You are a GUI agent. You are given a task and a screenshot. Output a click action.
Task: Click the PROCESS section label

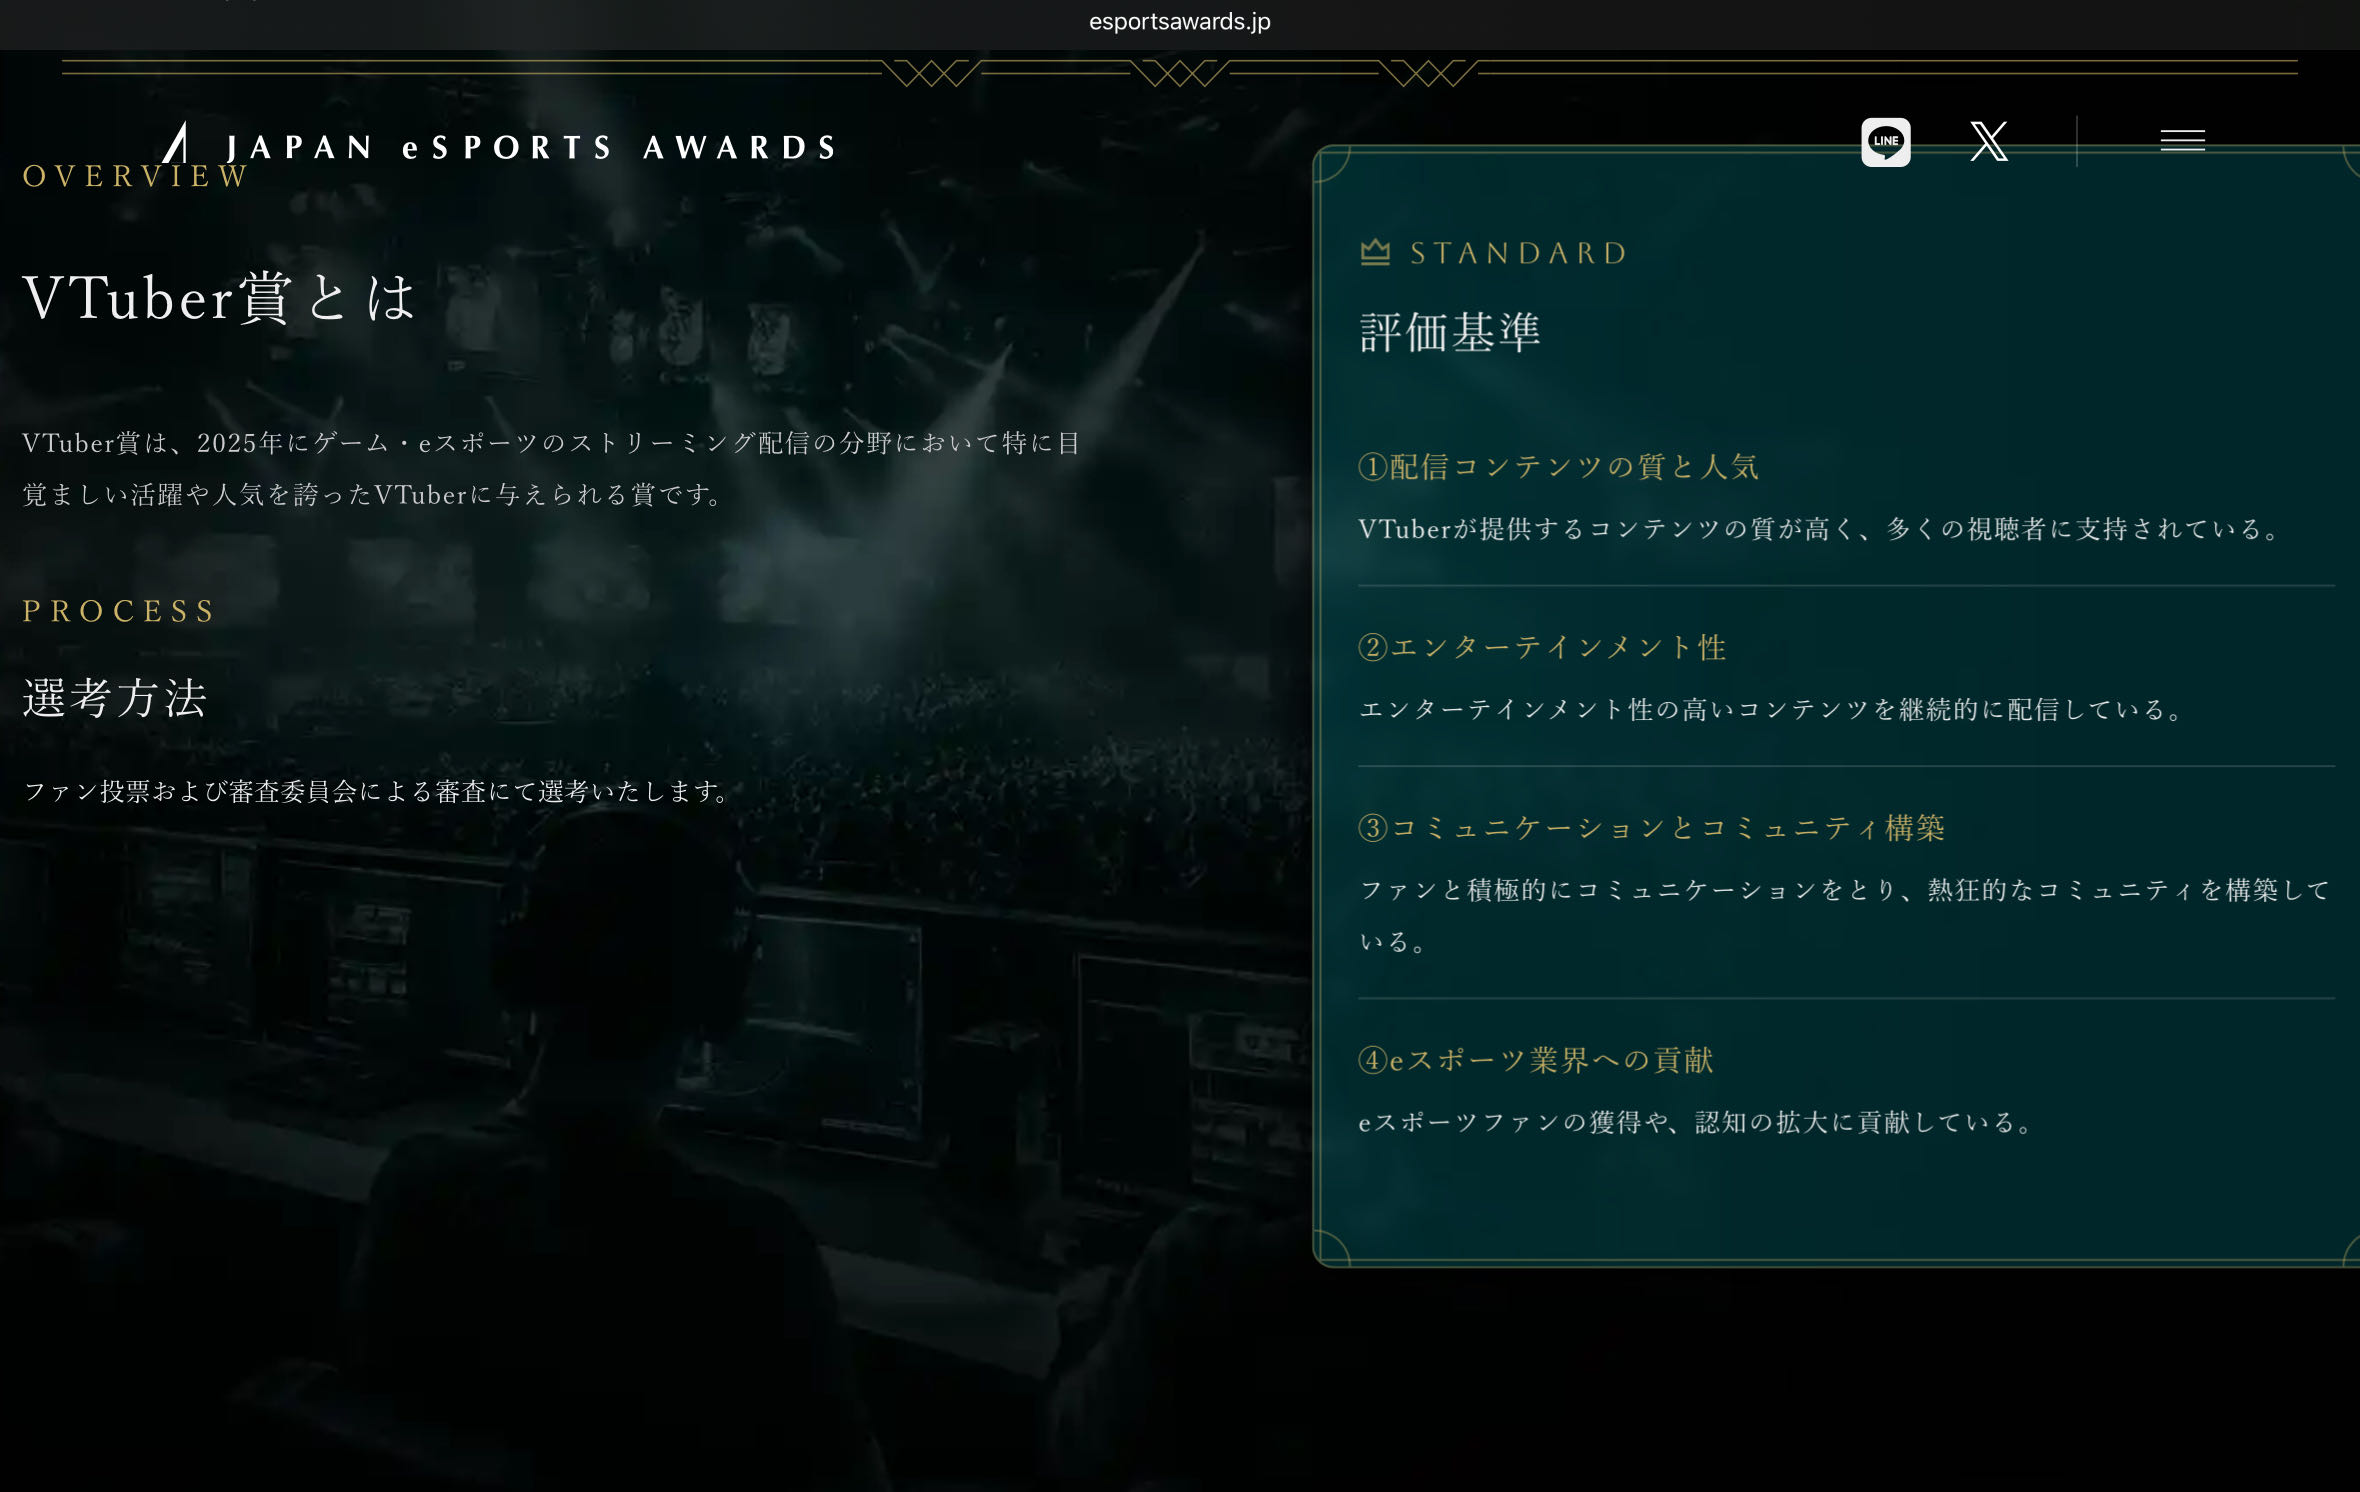119,611
